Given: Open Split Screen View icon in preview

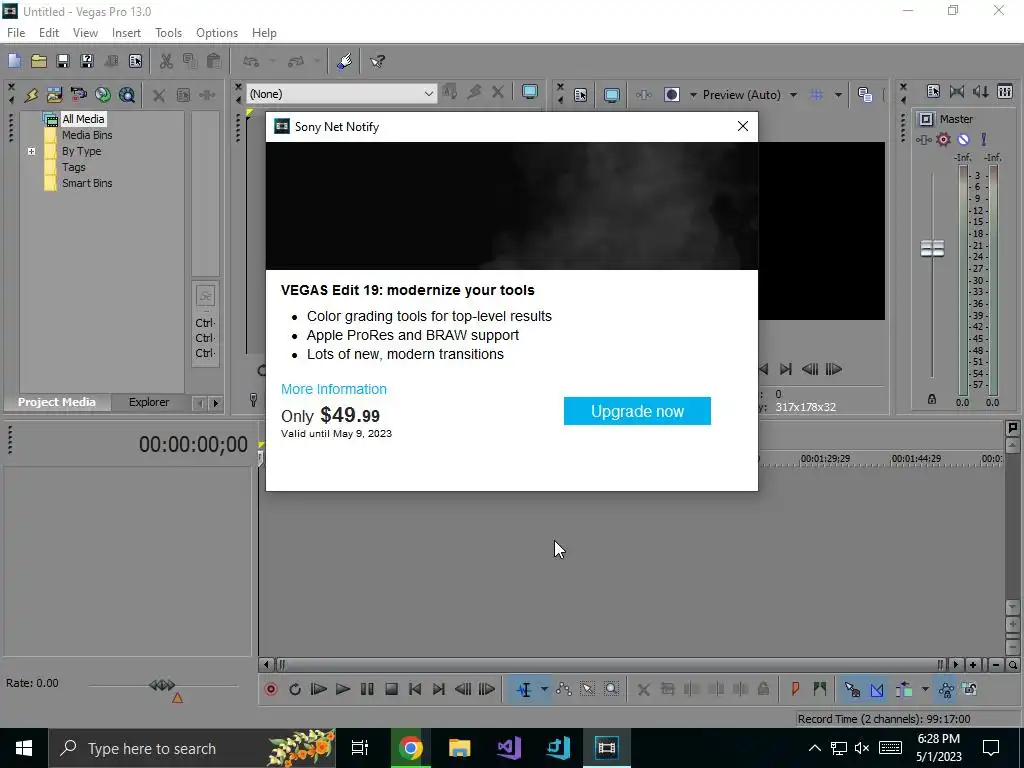Looking at the screenshot, I should (672, 95).
